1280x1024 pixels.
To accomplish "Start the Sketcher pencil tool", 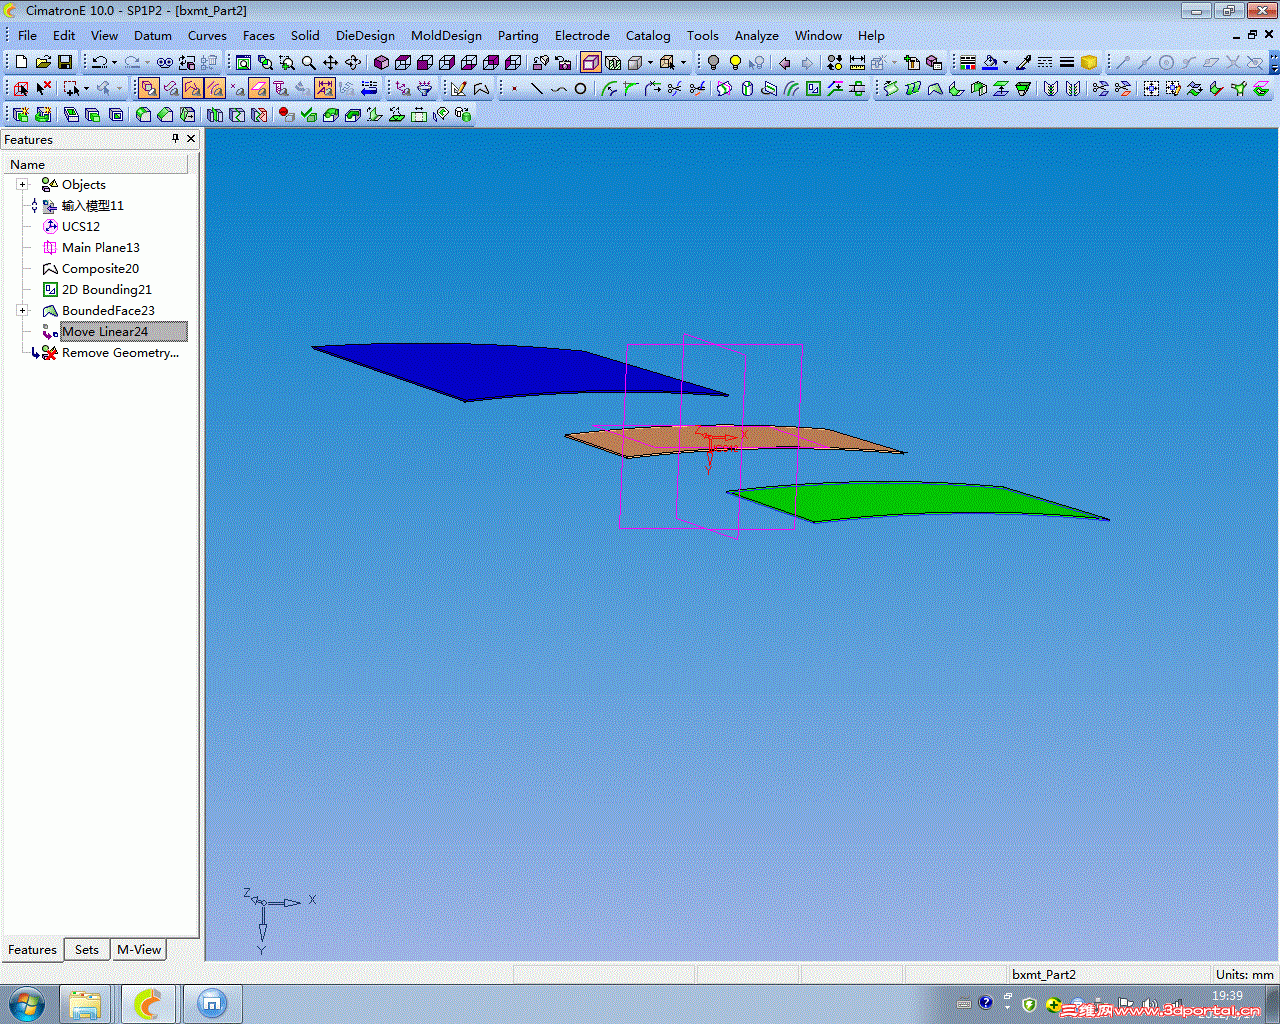I will click(x=459, y=88).
